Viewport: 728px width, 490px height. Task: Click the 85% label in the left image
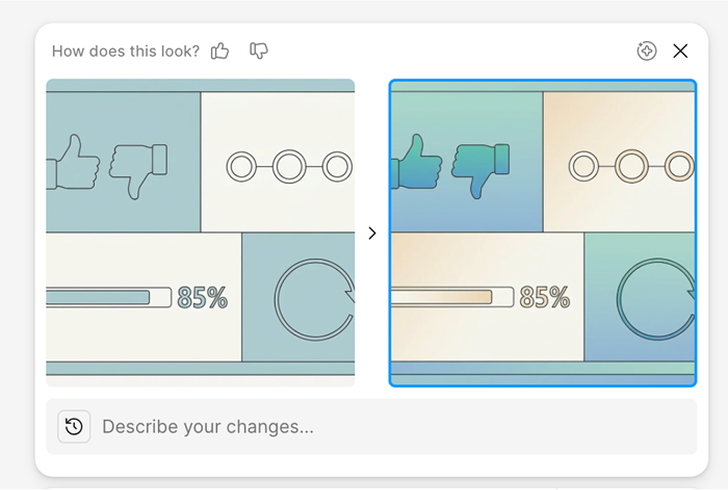[x=202, y=297]
